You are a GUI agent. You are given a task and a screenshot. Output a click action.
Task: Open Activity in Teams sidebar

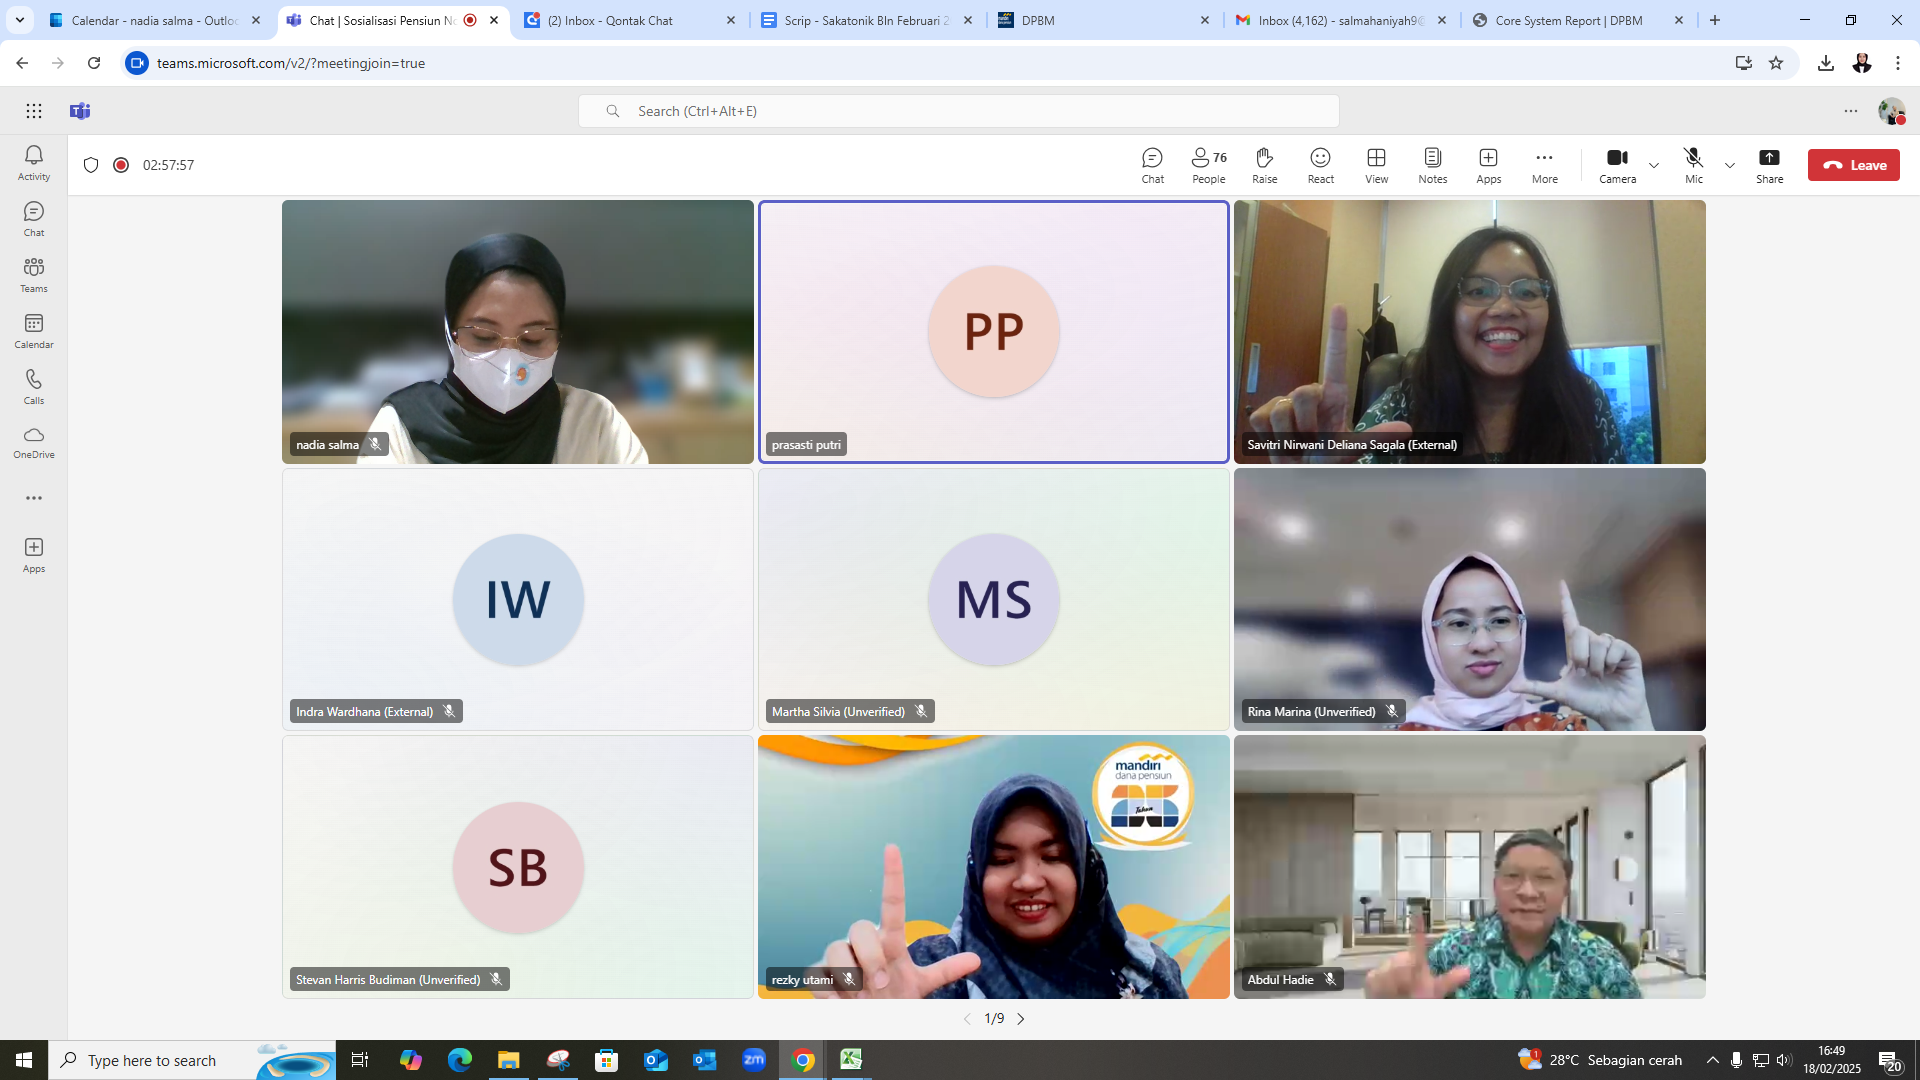34,163
